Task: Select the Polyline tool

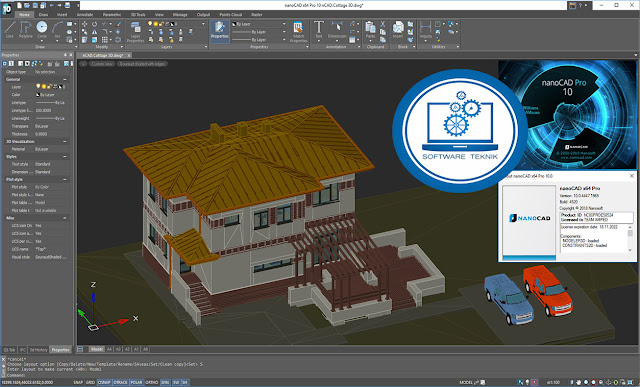Action: 25,29
